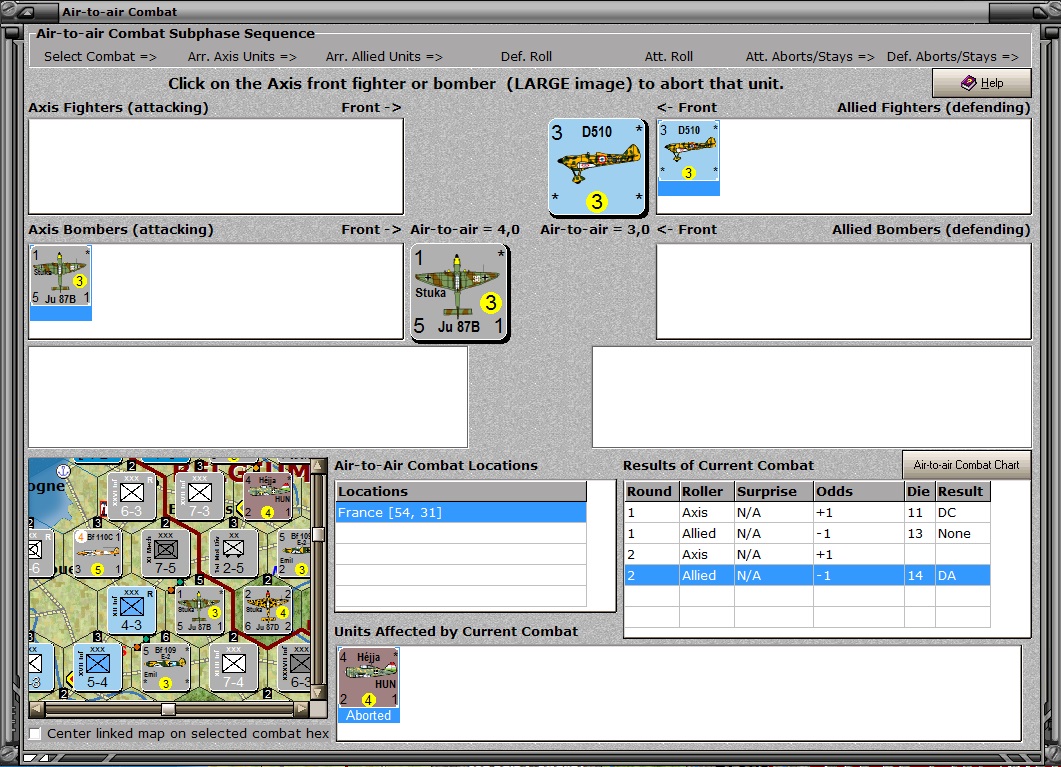The width and height of the screenshot is (1061, 767).
Task: Click the 7-5 mech corps counter on map
Action: click(166, 553)
